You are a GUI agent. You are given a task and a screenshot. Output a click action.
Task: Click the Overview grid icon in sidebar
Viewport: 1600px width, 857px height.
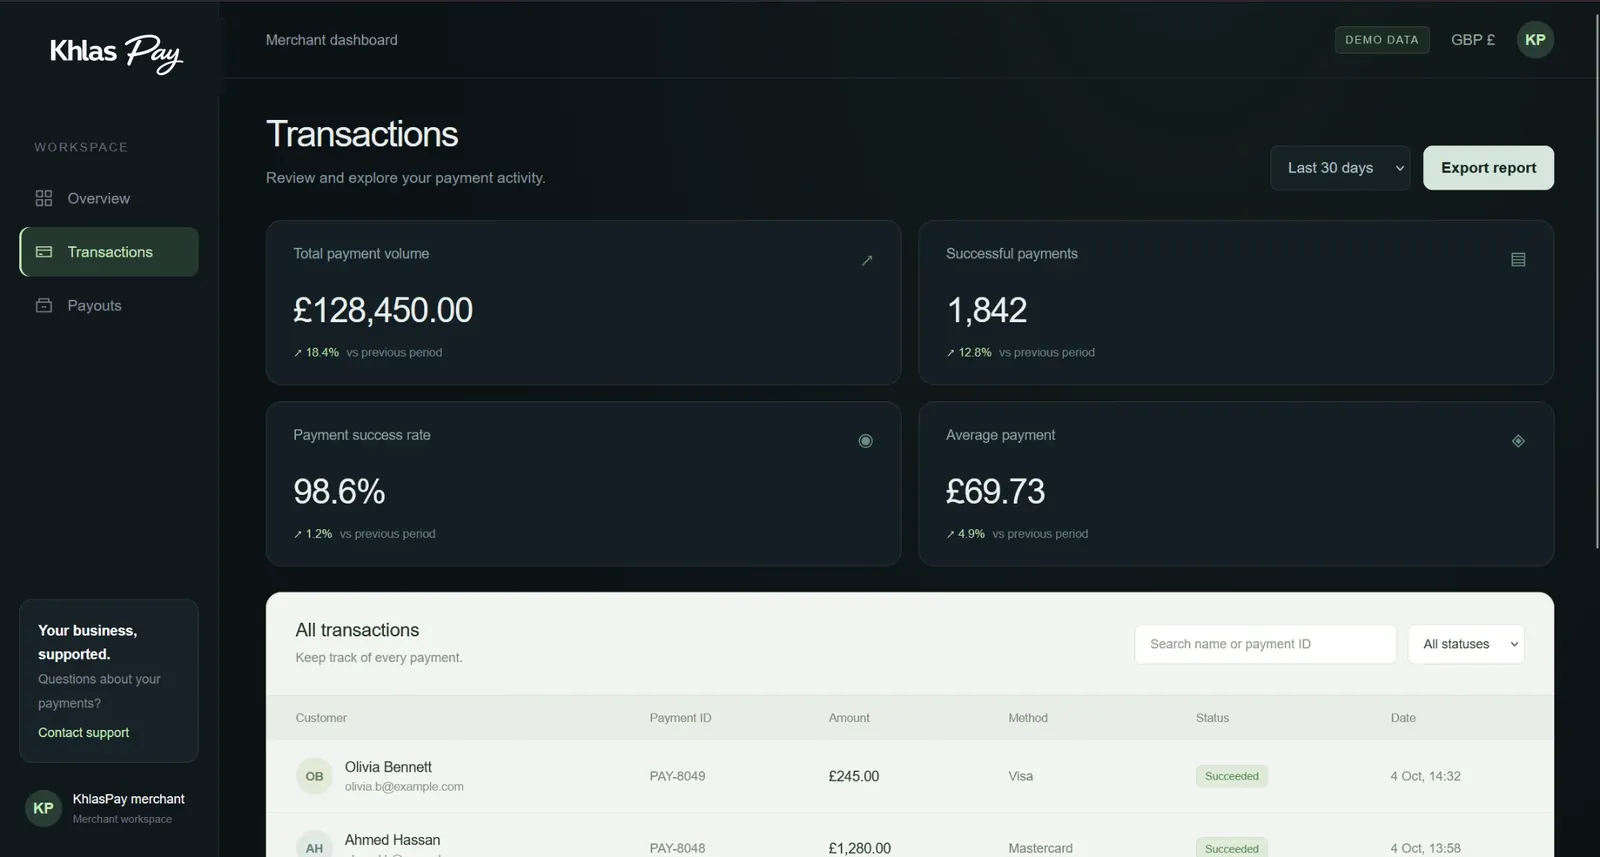pos(44,198)
